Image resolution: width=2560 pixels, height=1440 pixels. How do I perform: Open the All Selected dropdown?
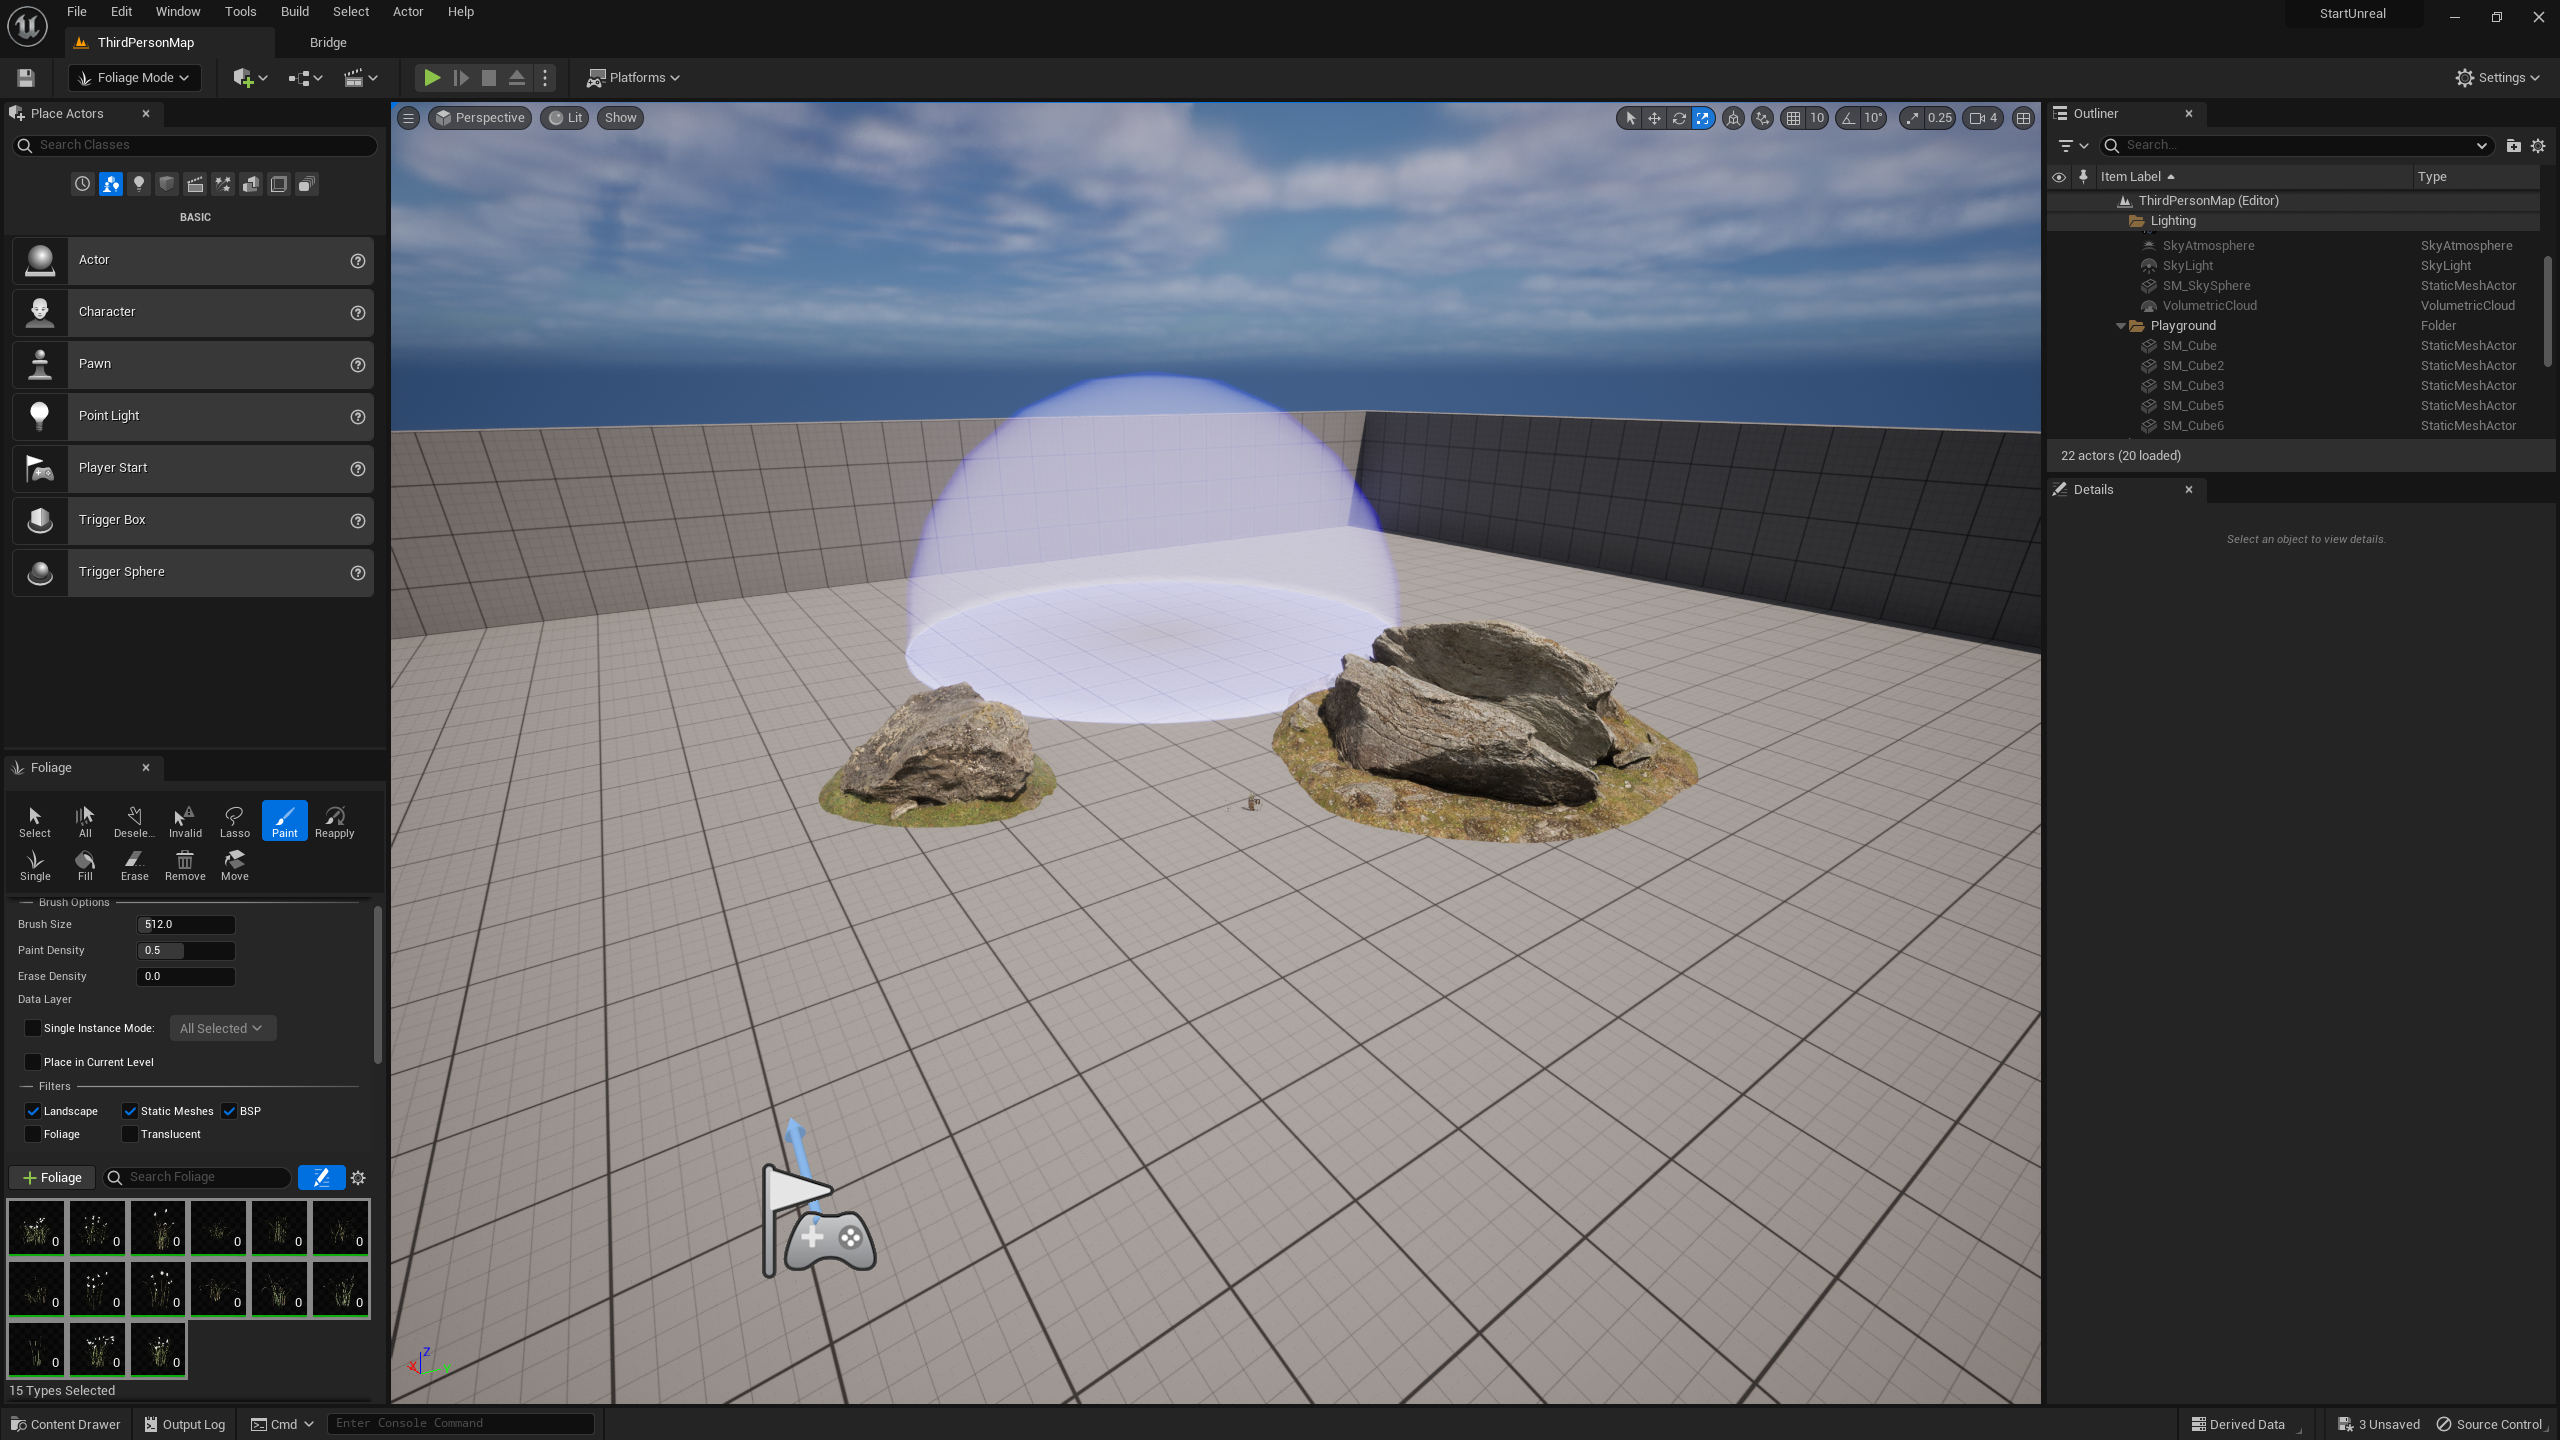coord(221,1028)
